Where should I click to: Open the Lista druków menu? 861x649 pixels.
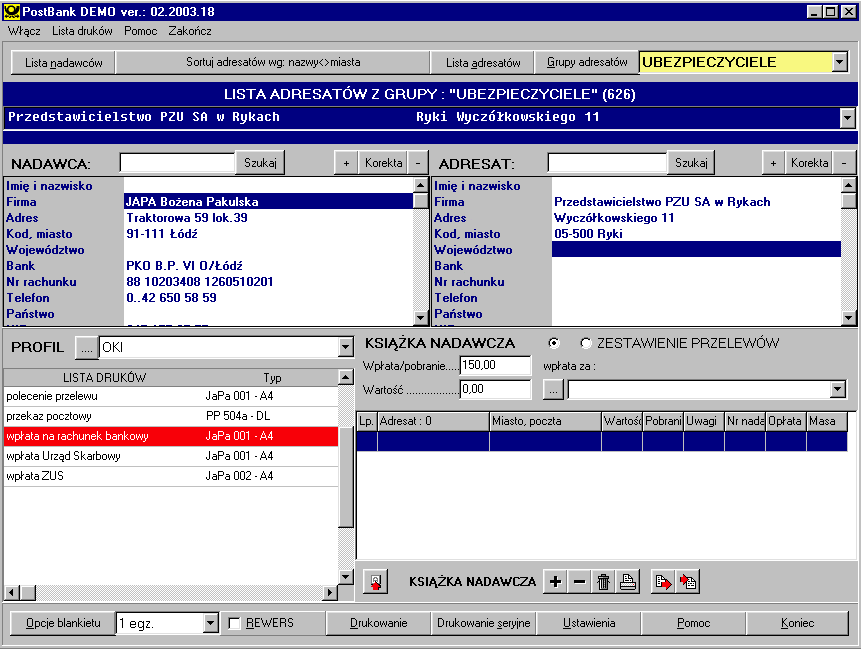[x=82, y=31]
